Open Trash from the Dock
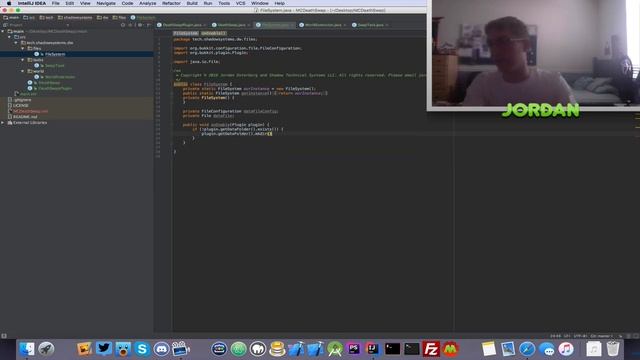 pos(613,349)
